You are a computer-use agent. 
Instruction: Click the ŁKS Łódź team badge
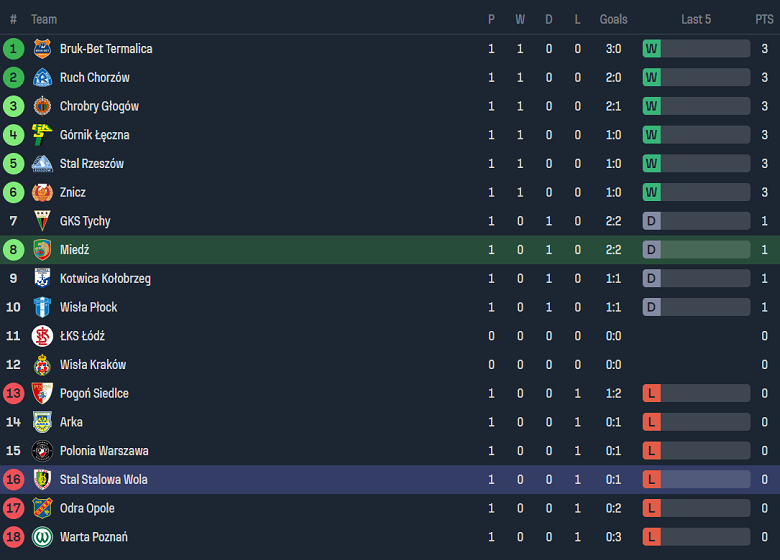42,336
